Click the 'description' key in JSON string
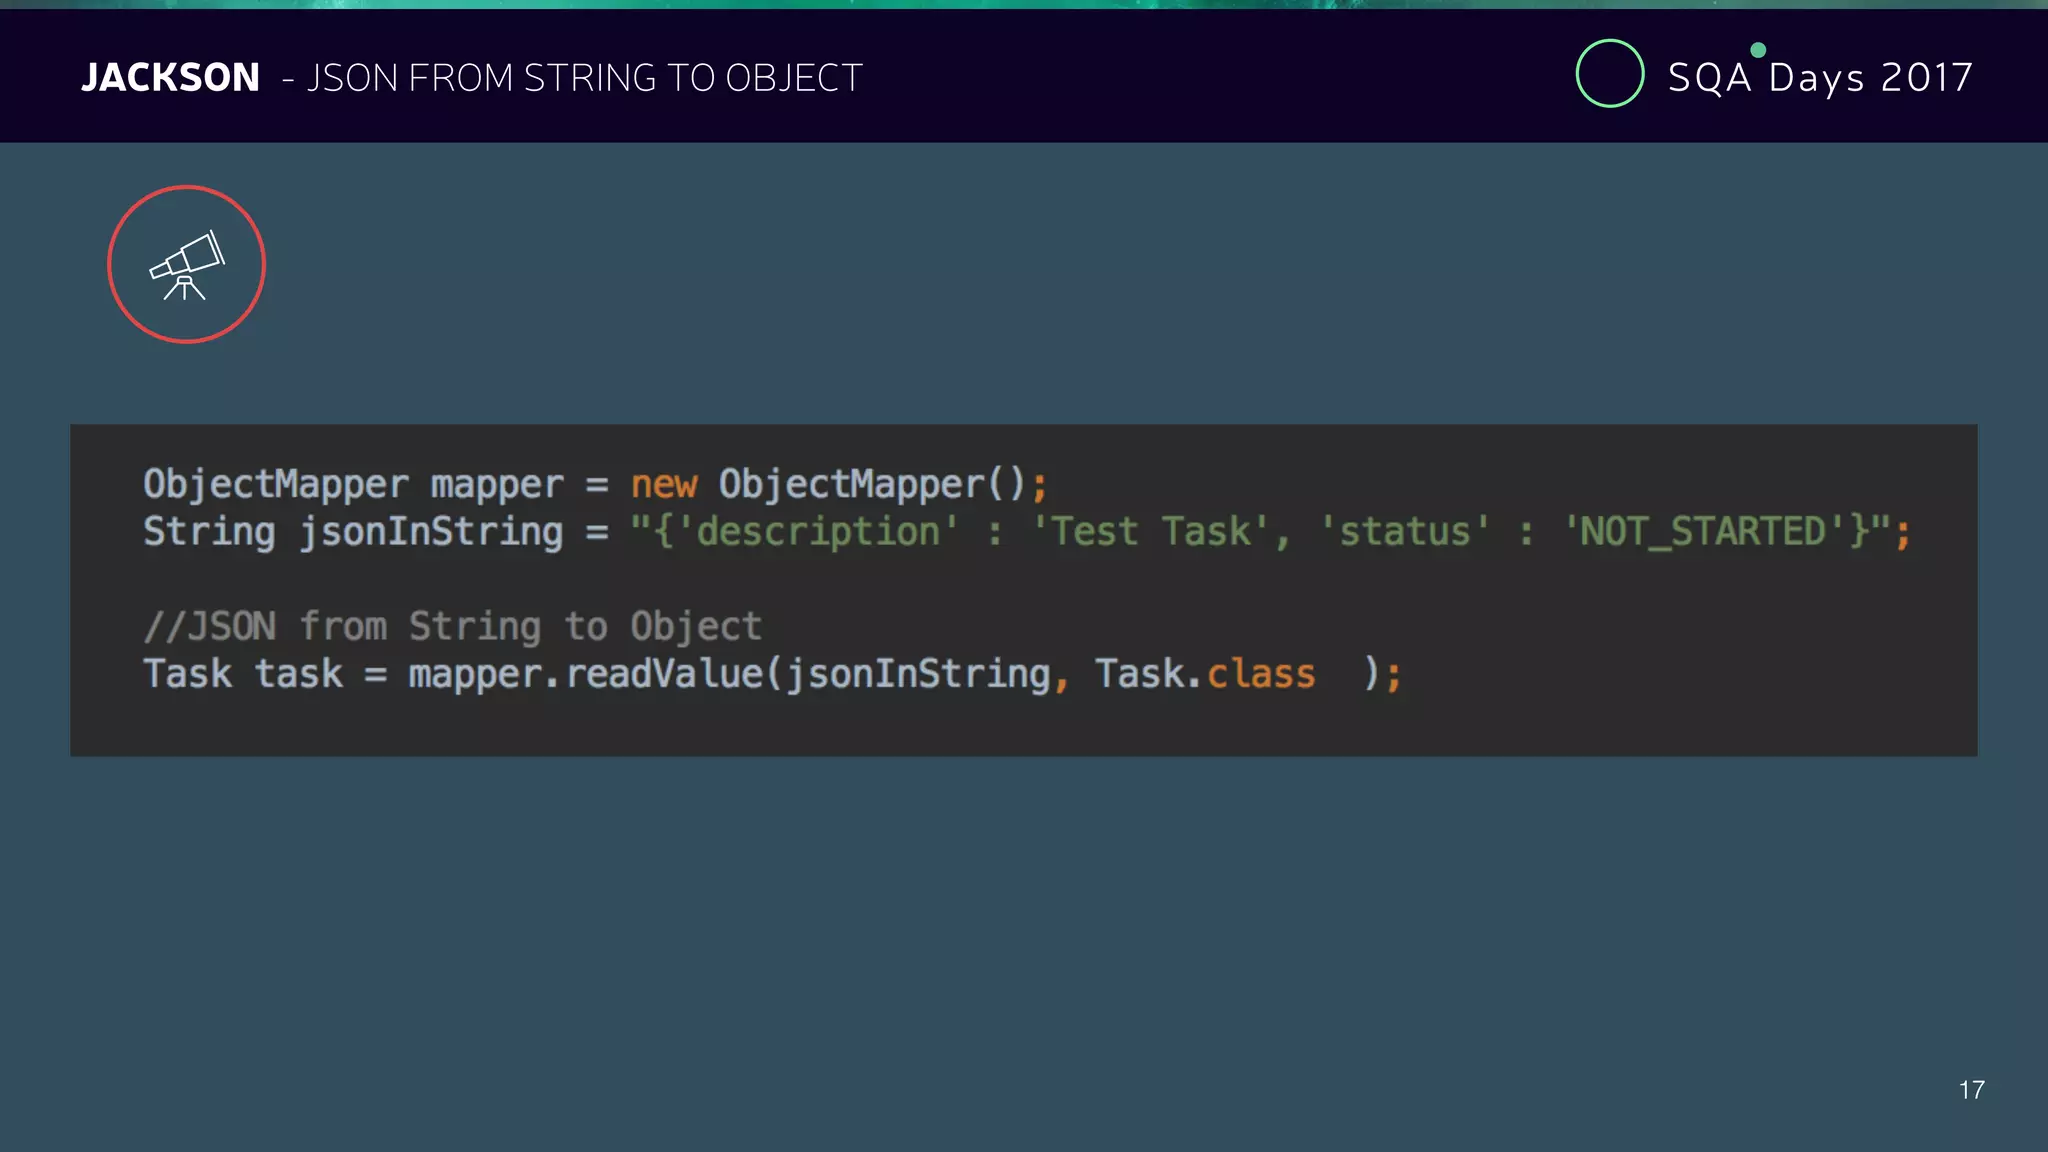This screenshot has width=2048, height=1152. [818, 532]
